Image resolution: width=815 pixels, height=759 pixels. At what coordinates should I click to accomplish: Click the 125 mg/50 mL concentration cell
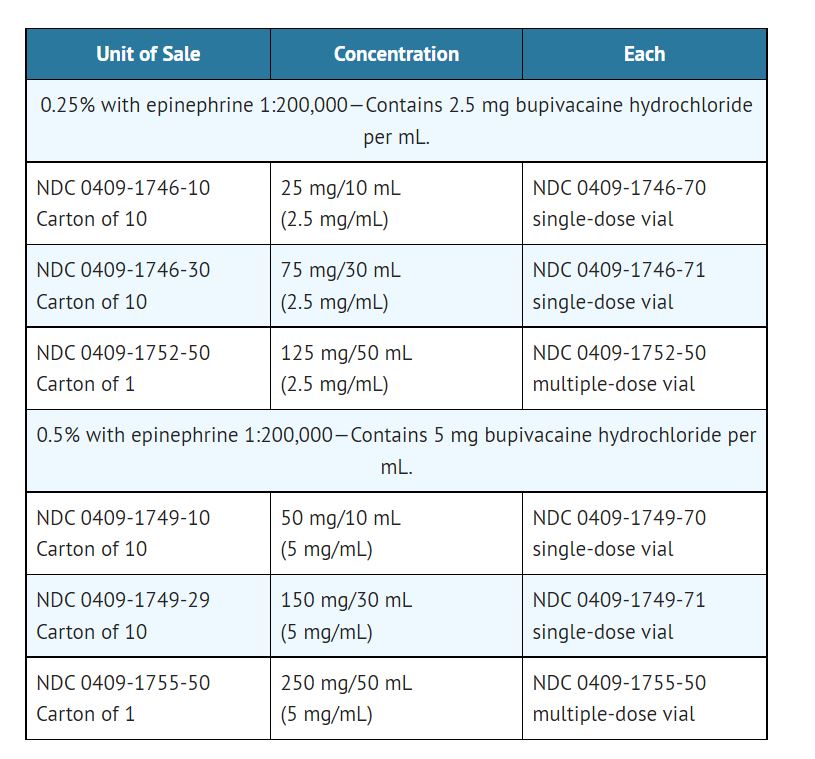(x=396, y=368)
